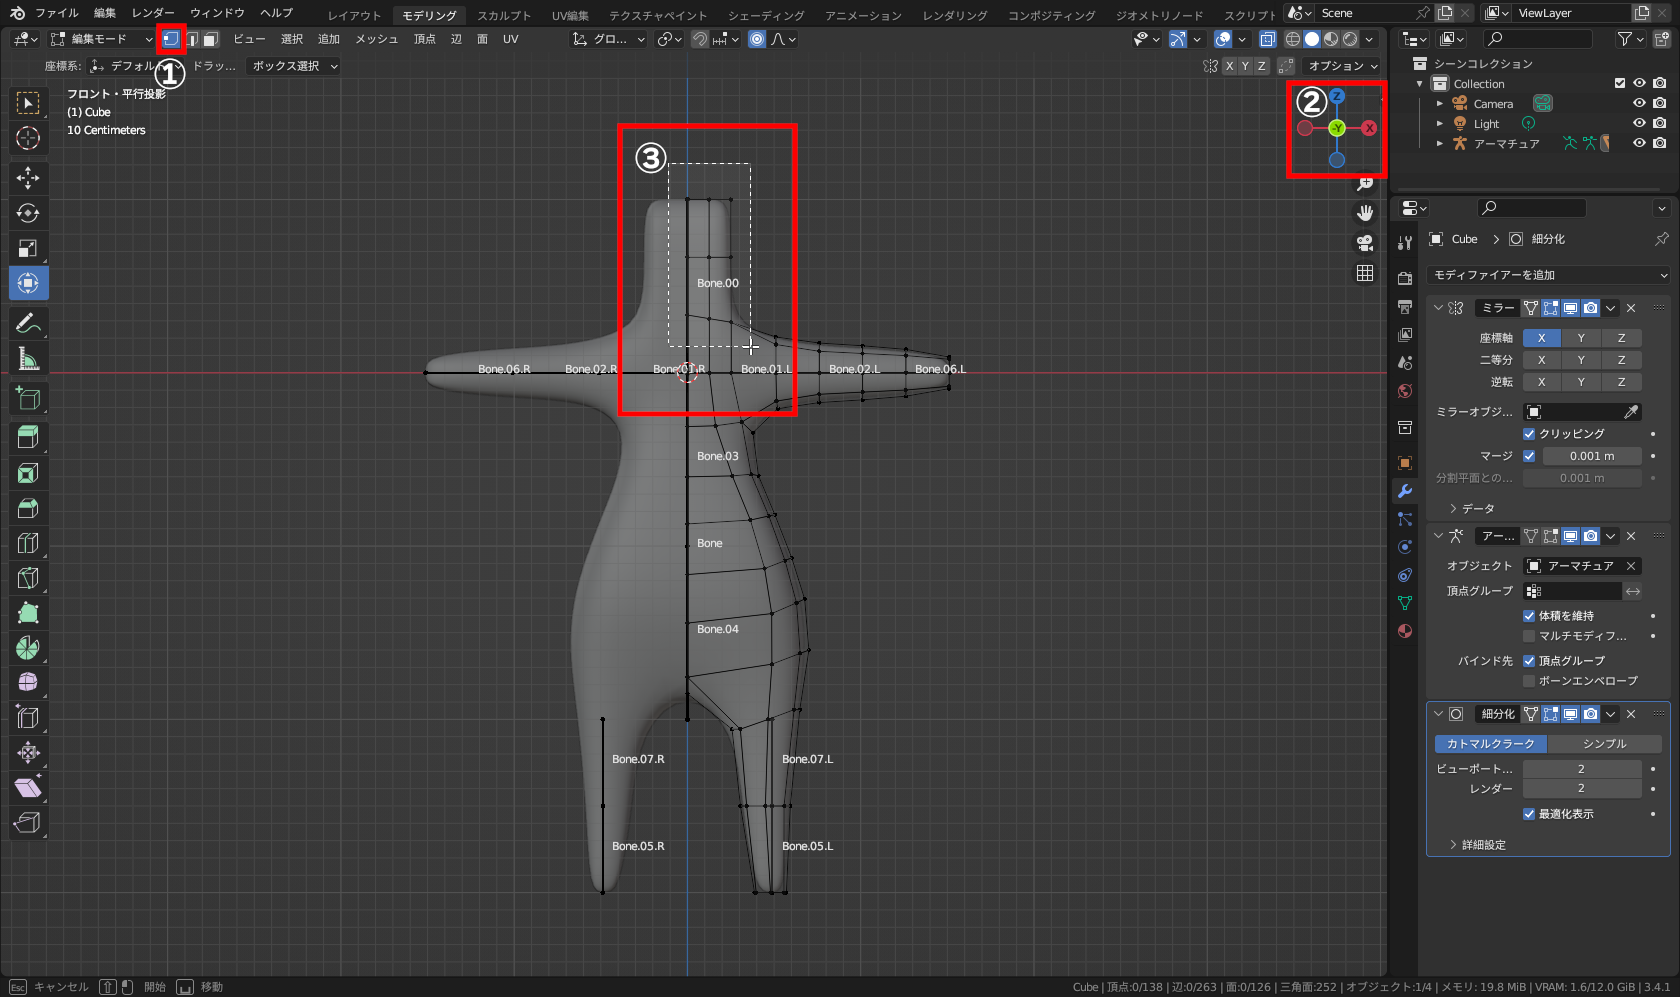Choose the Move tool in the left toolbar

[28, 178]
